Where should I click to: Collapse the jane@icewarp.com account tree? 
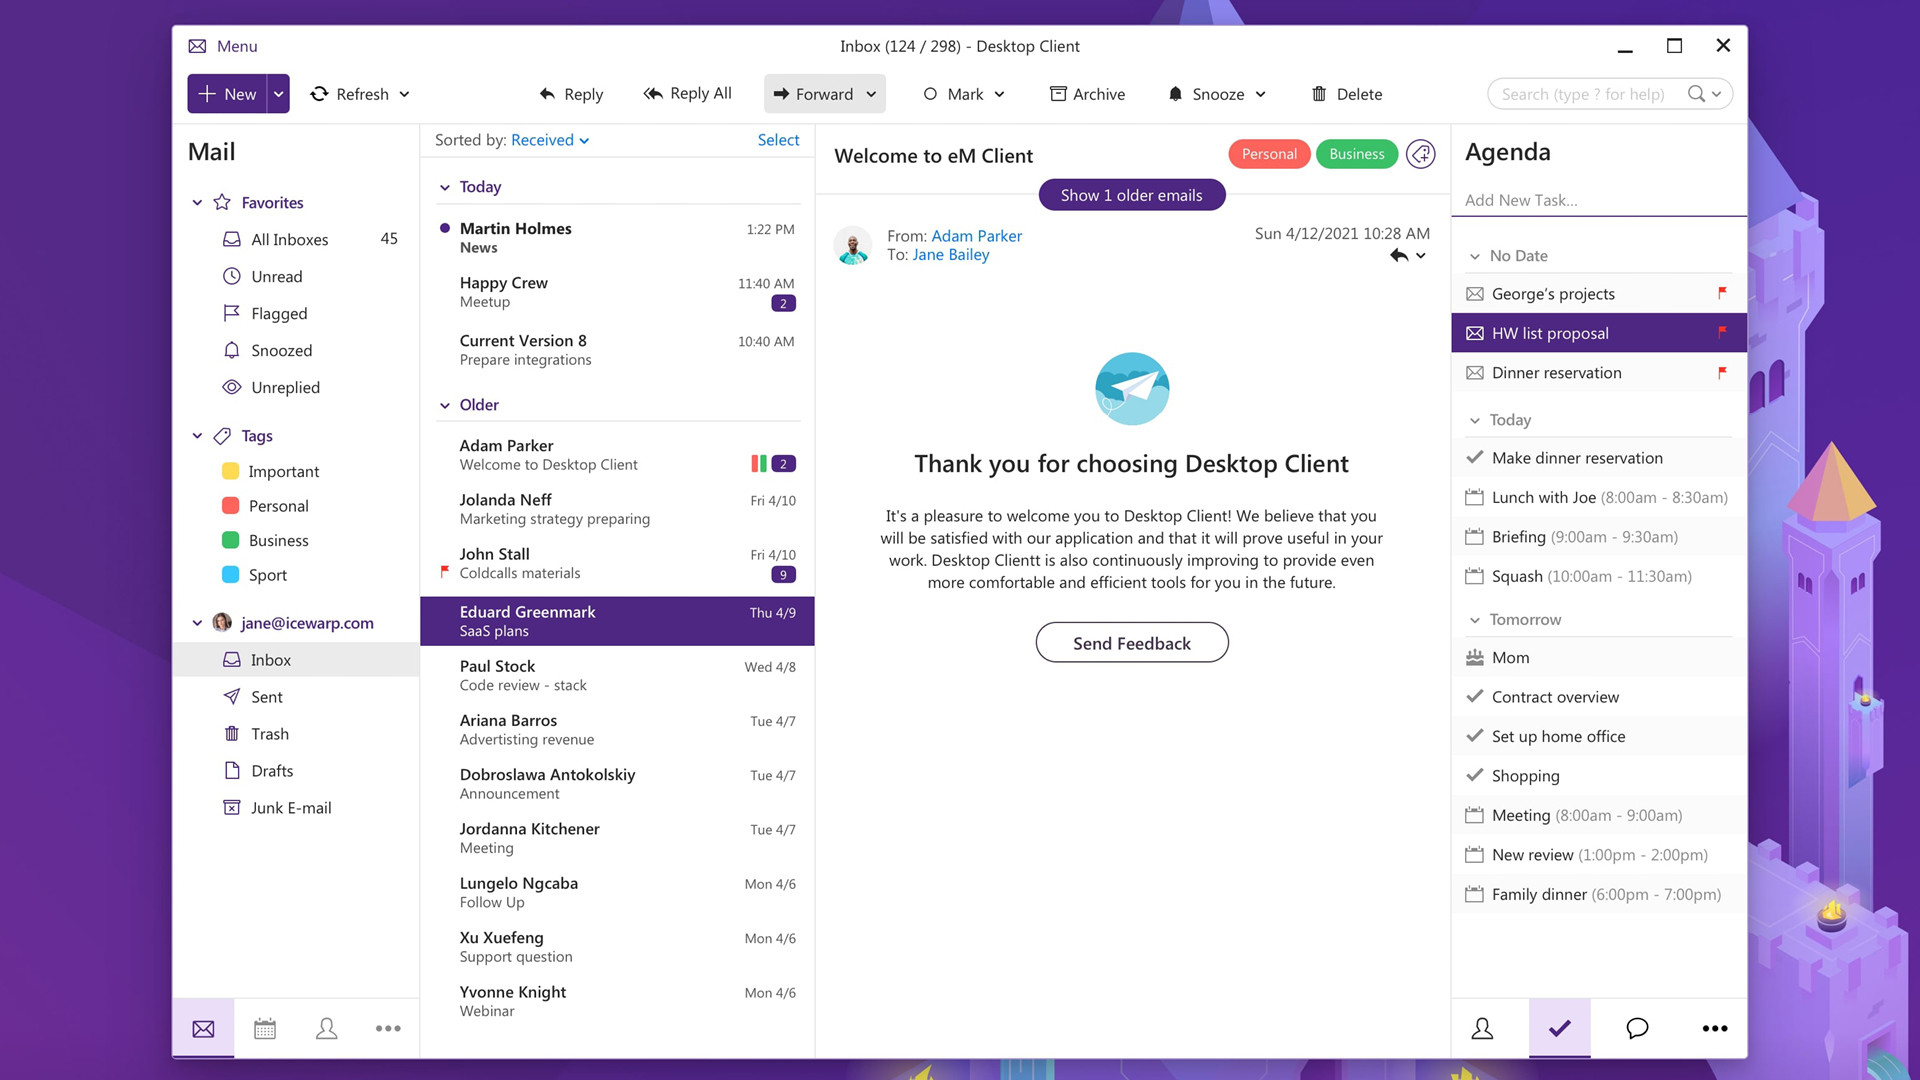(197, 623)
